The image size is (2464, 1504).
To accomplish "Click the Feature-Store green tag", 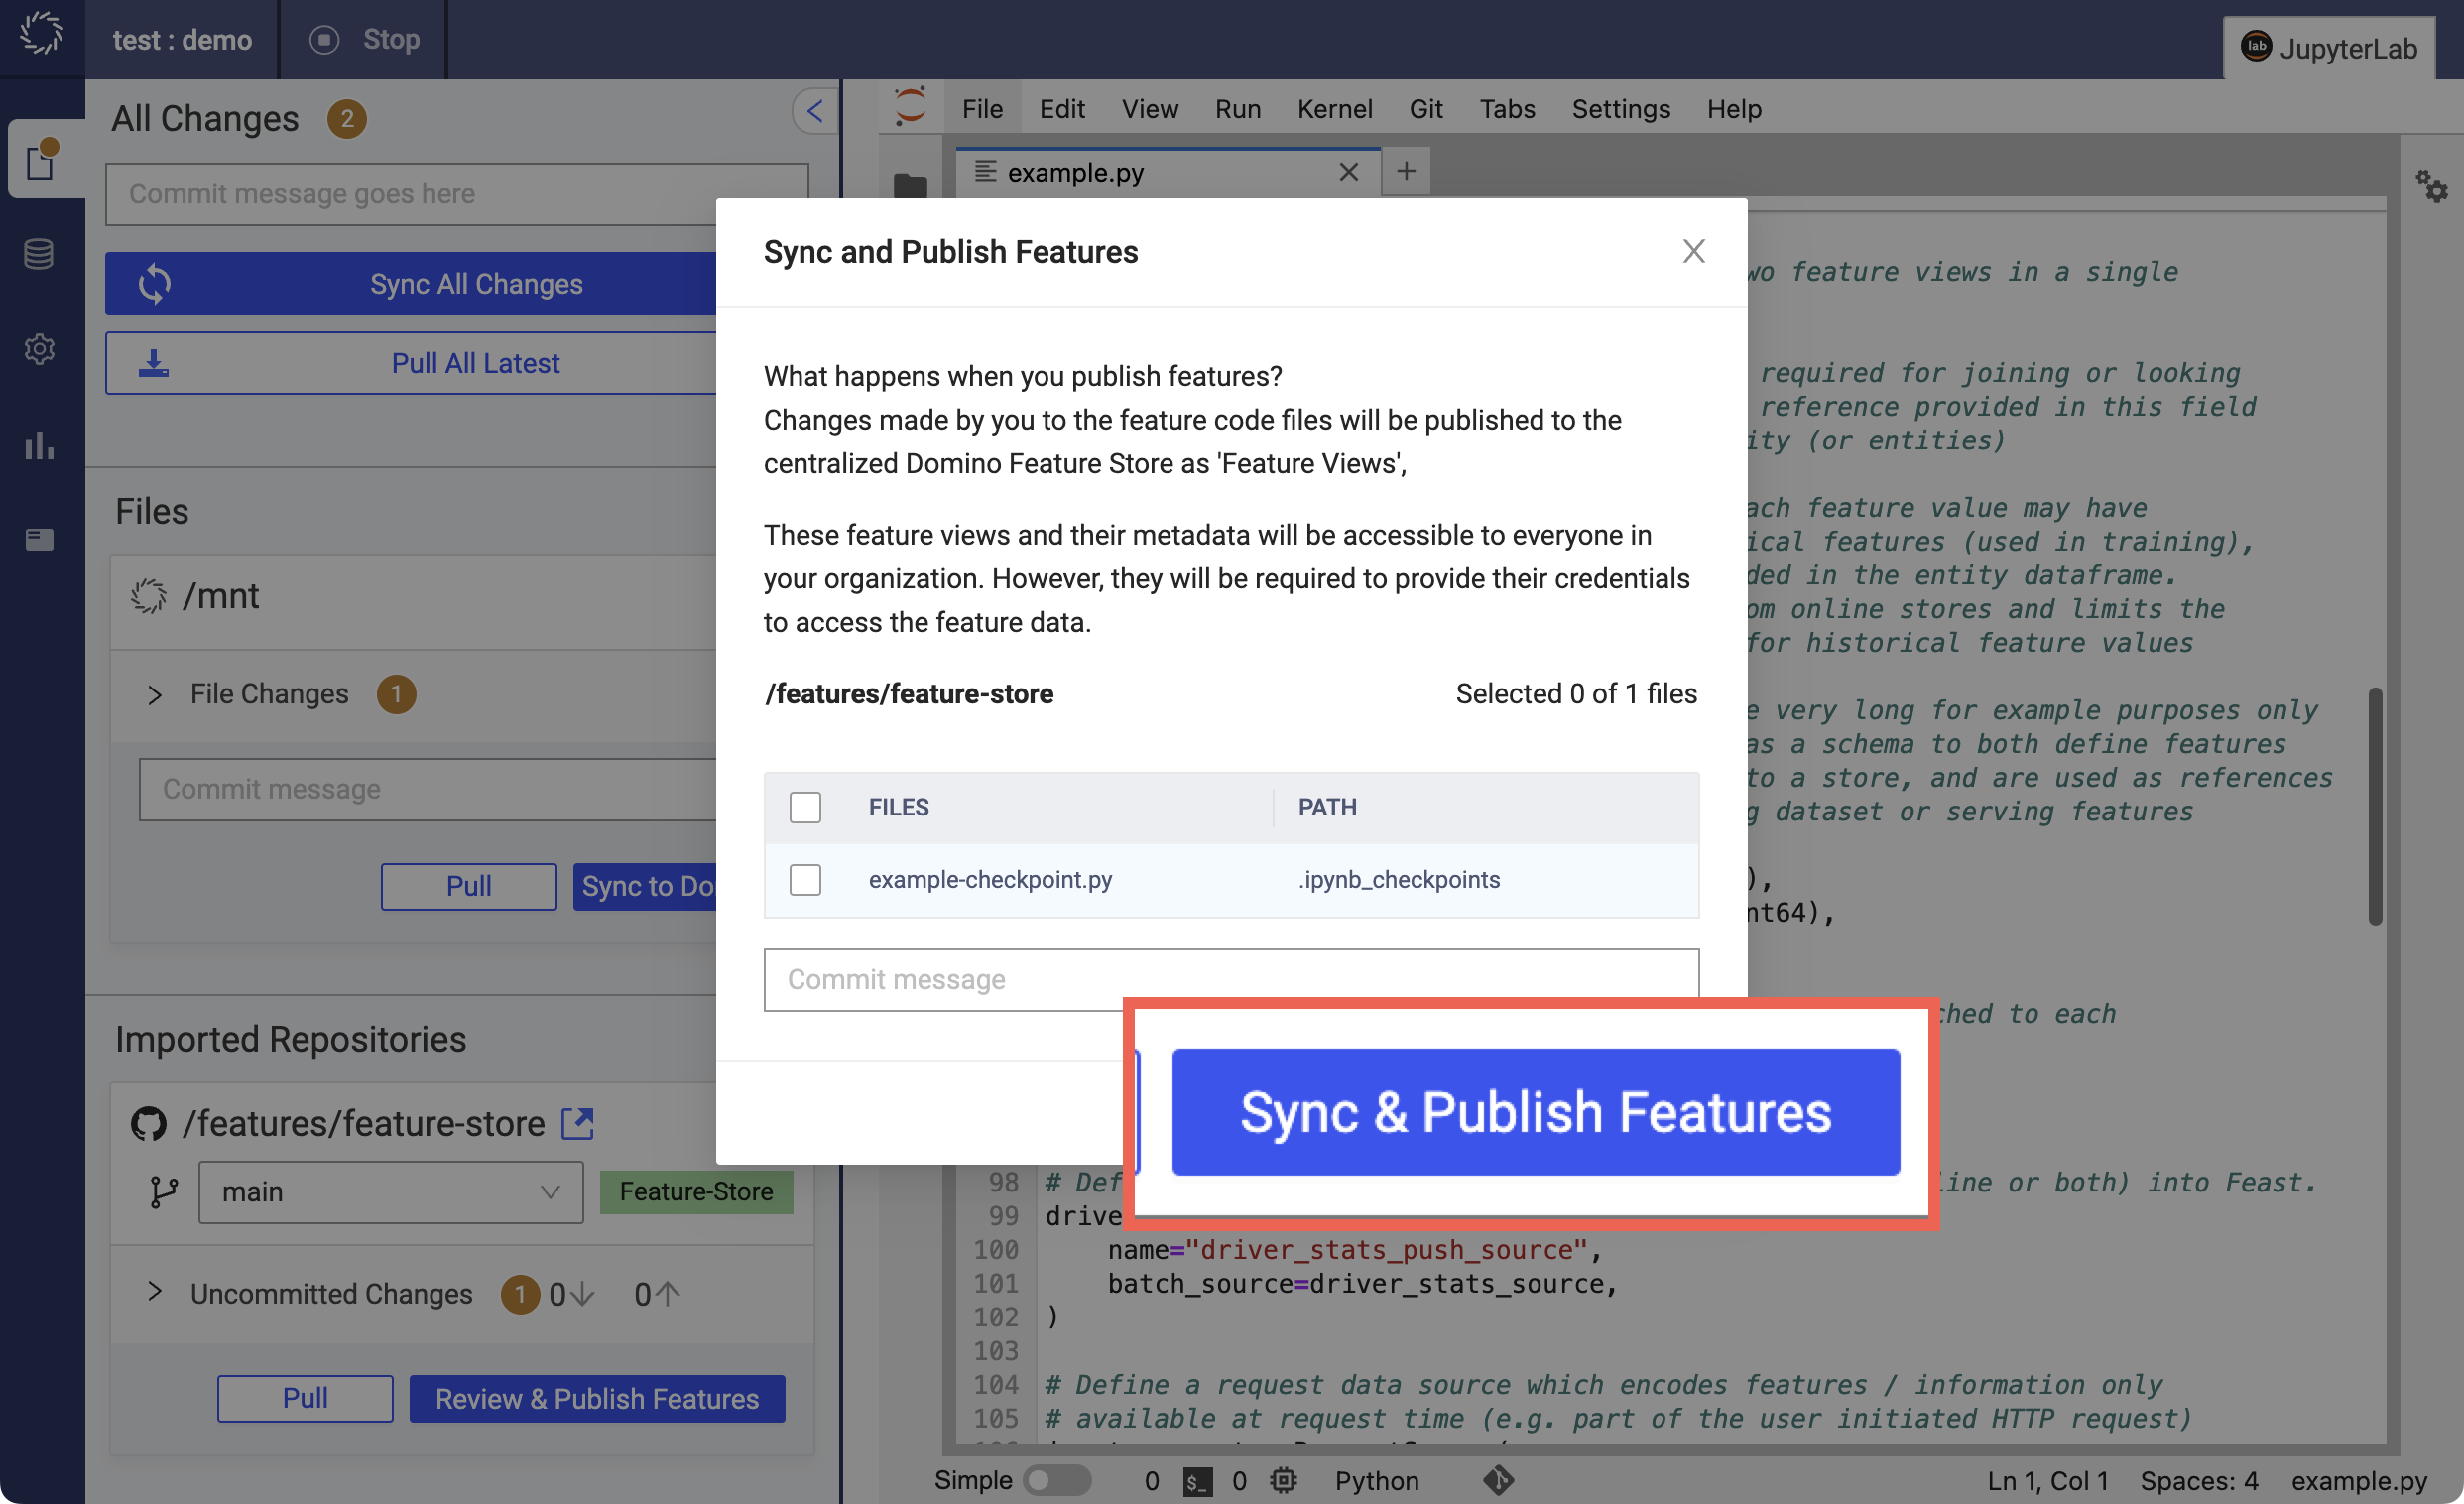I will point(696,1192).
